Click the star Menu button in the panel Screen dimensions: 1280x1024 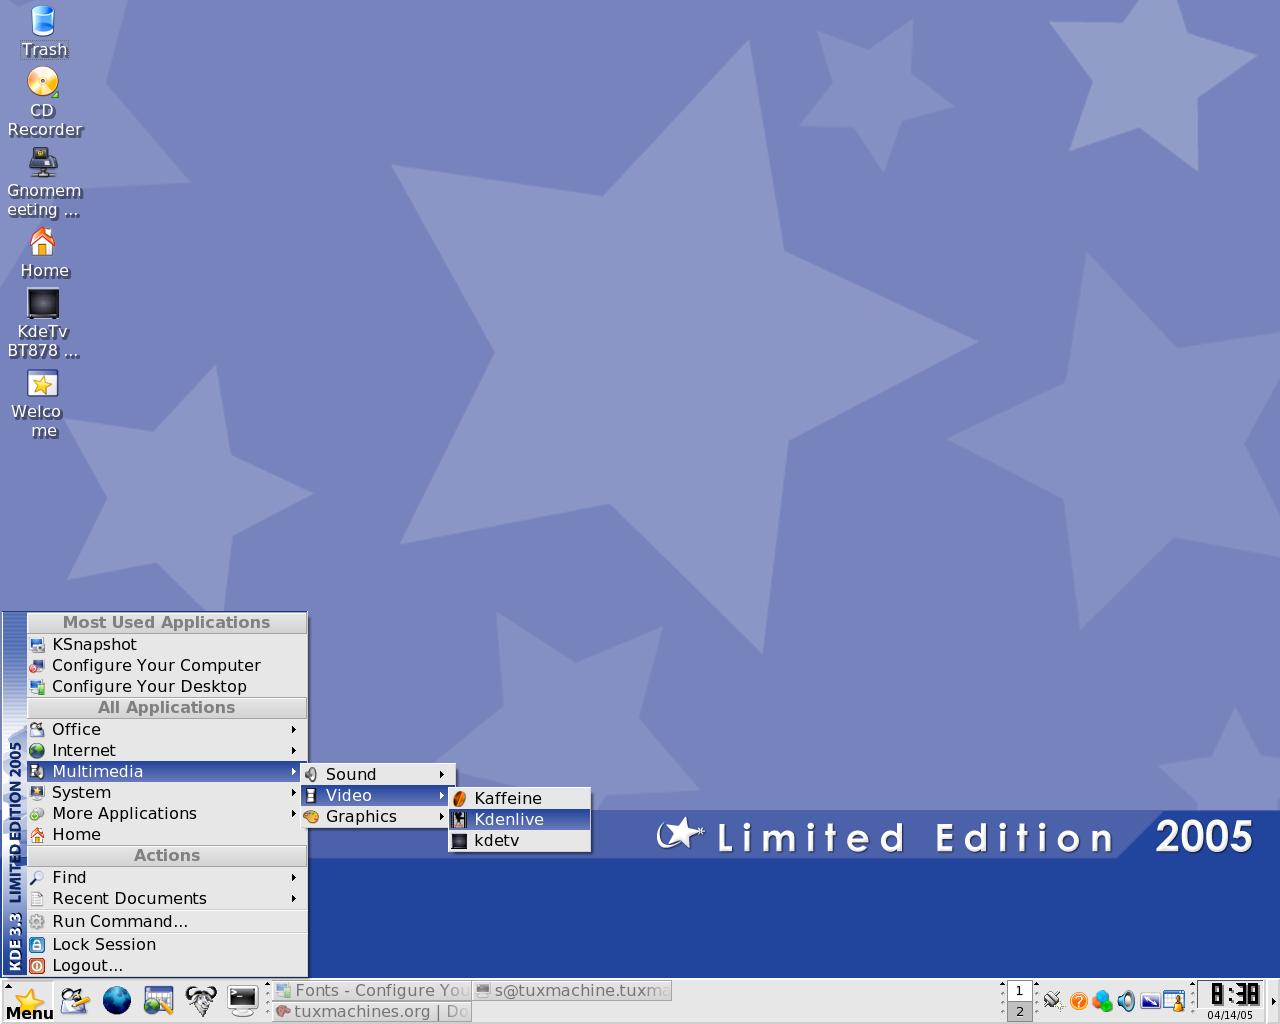click(29, 1002)
